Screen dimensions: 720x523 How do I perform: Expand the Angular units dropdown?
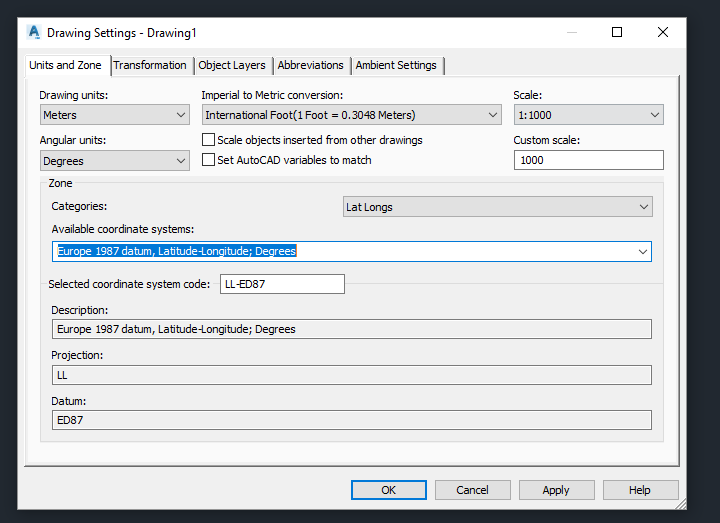pyautogui.click(x=114, y=161)
